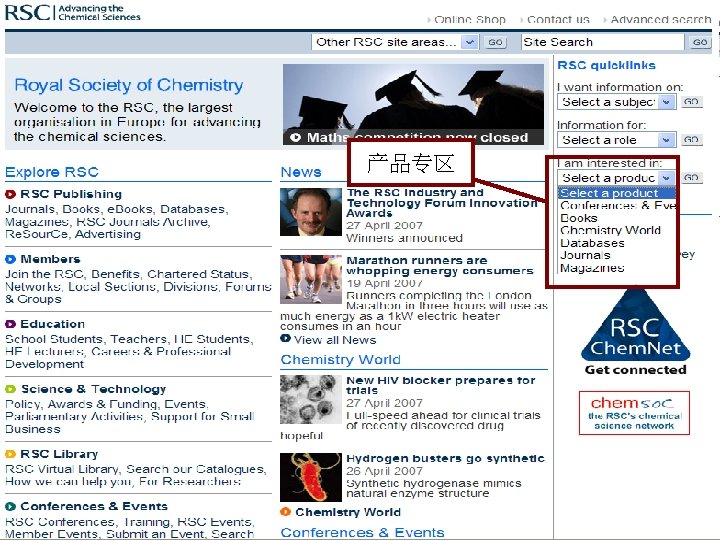Viewport: 720px width, 540px height.
Task: Click the arrow icon beside View all News
Action: [x=285, y=338]
